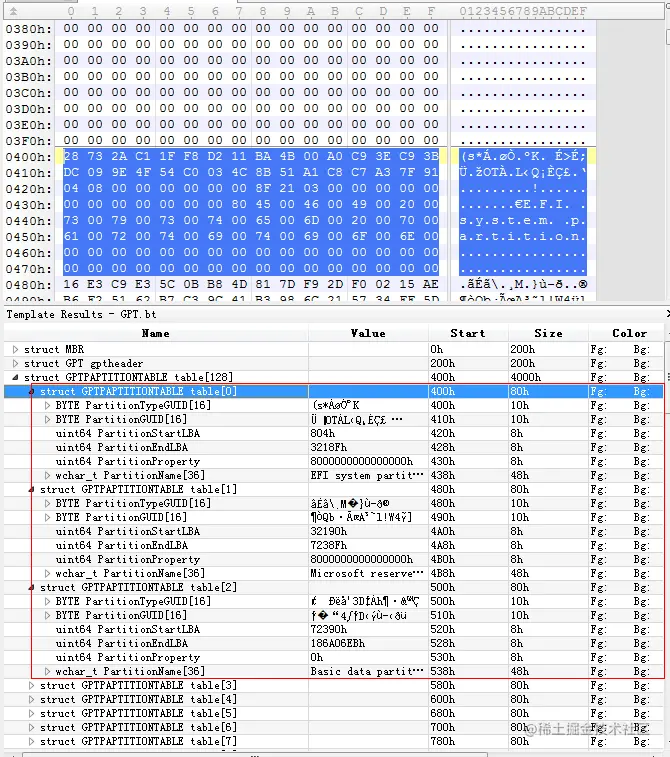Screen dimensions: 670x757
Task: Select uint64 PartitionStartLBA row at 420h
Action: 334,433
